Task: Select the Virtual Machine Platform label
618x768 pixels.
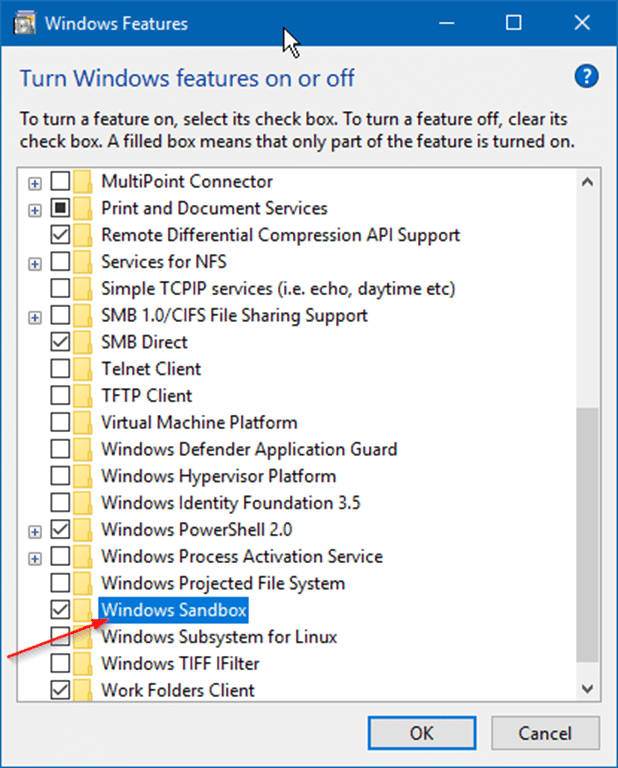Action: tap(199, 422)
